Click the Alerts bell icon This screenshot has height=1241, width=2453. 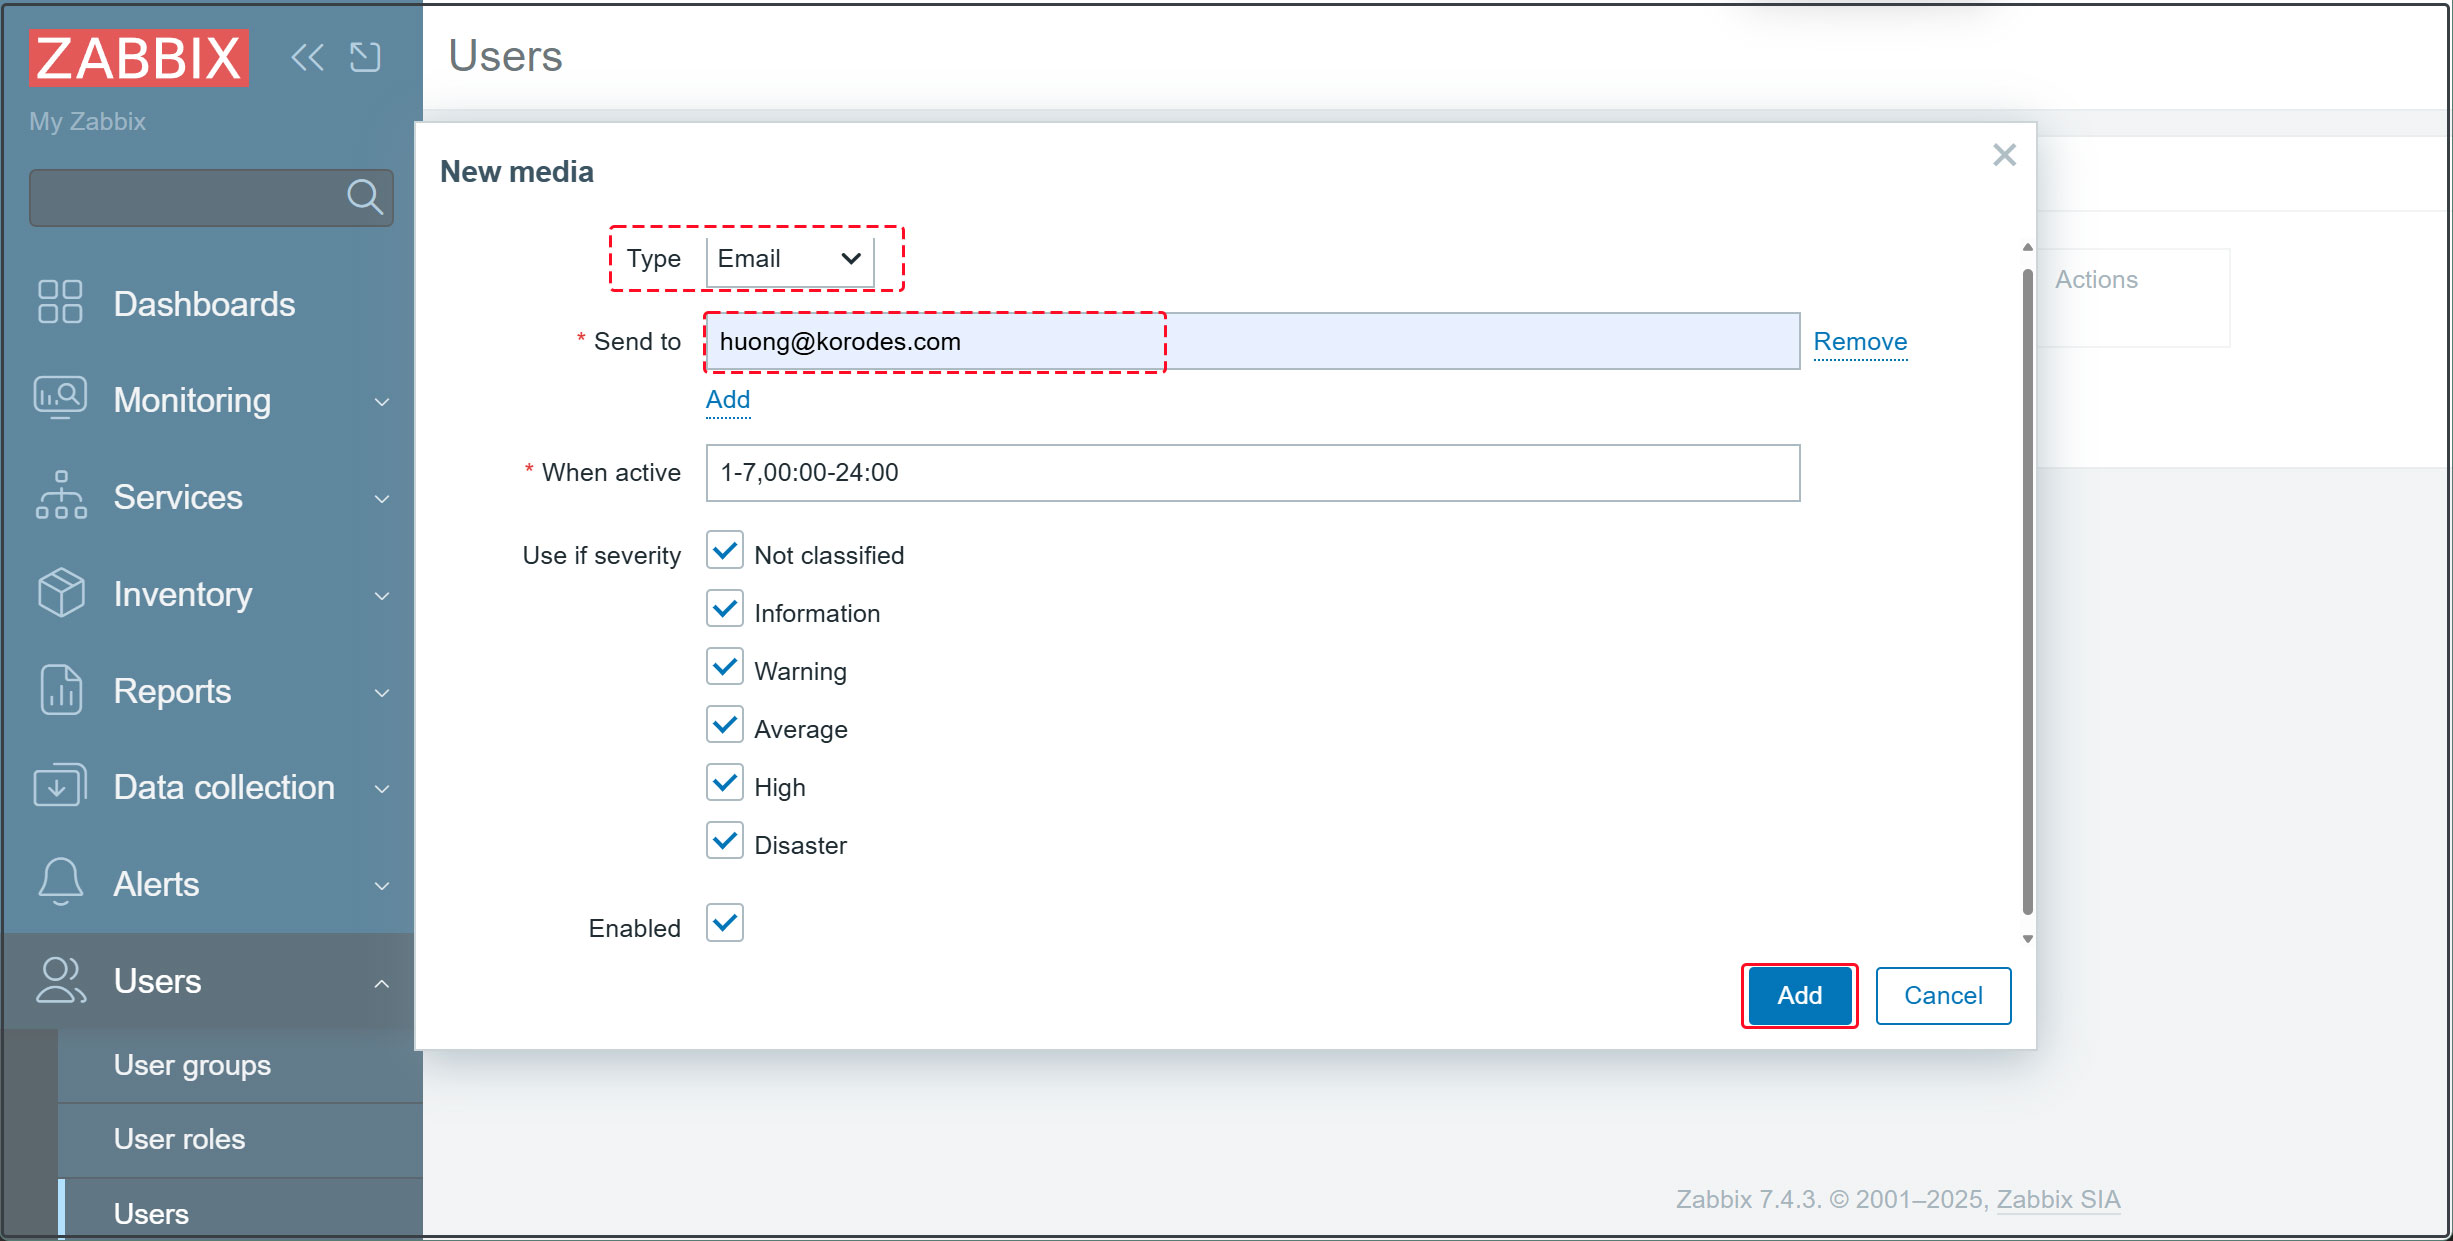click(59, 882)
